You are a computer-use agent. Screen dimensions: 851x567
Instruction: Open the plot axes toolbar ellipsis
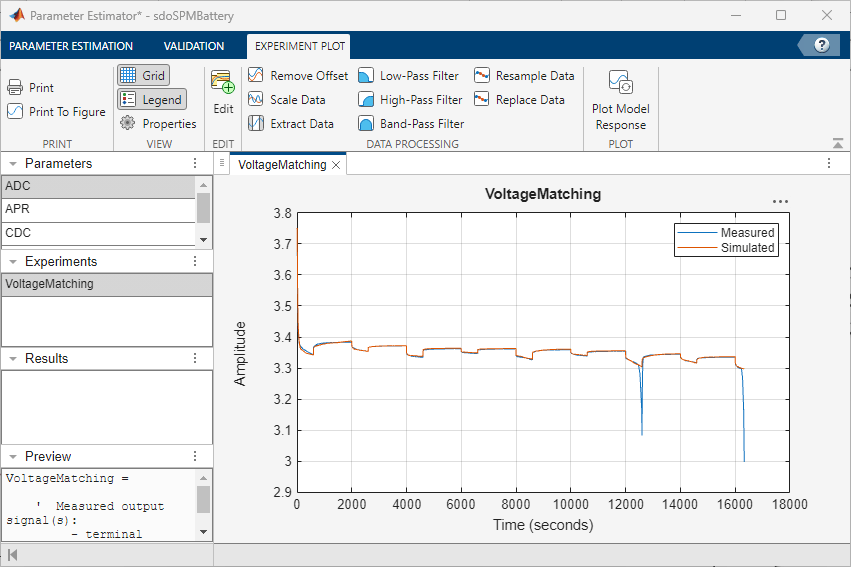pyautogui.click(x=780, y=202)
